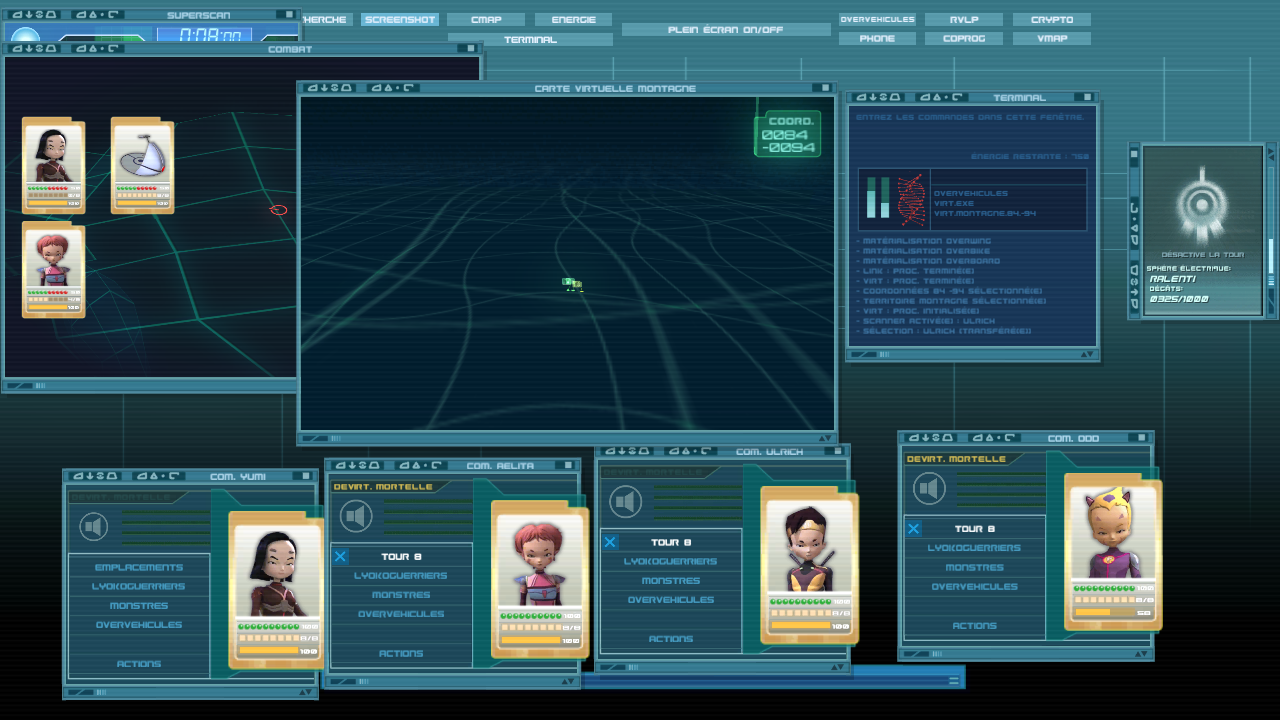The height and width of the screenshot is (720, 1280).
Task: Open VMAP from the top bar
Action: [x=1052, y=39]
